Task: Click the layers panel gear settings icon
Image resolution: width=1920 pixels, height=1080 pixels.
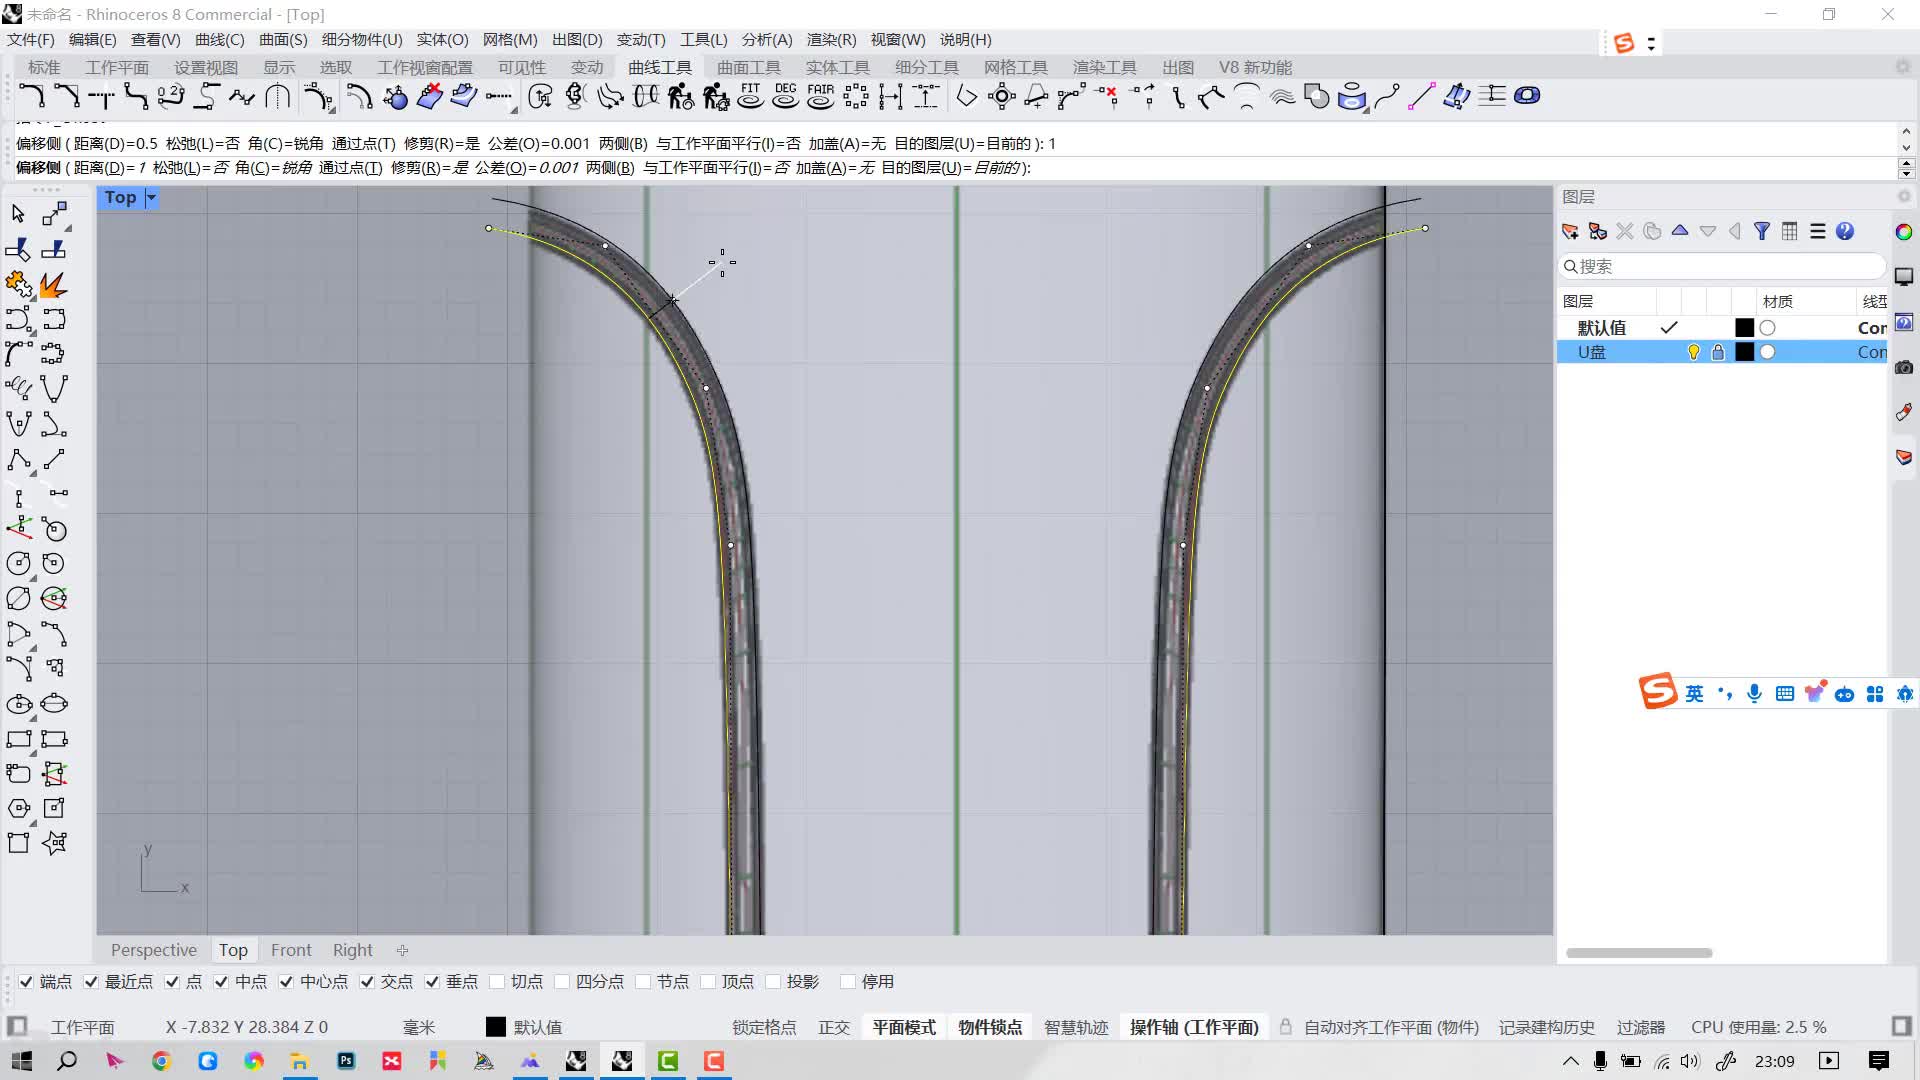Action: coord(1904,197)
